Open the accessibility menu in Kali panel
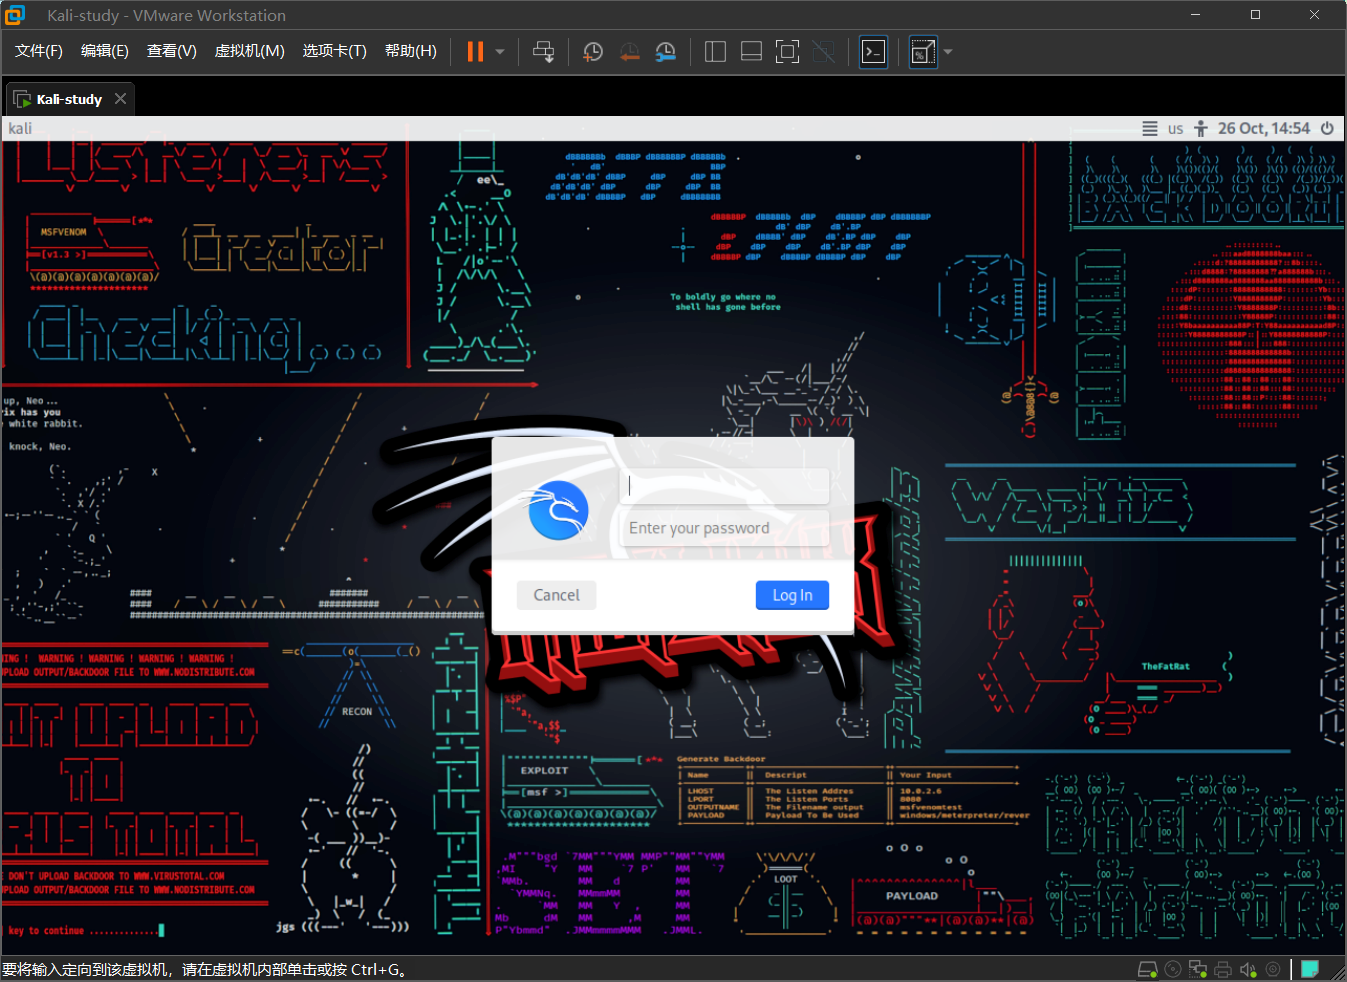1347x982 pixels. pyautogui.click(x=1201, y=129)
